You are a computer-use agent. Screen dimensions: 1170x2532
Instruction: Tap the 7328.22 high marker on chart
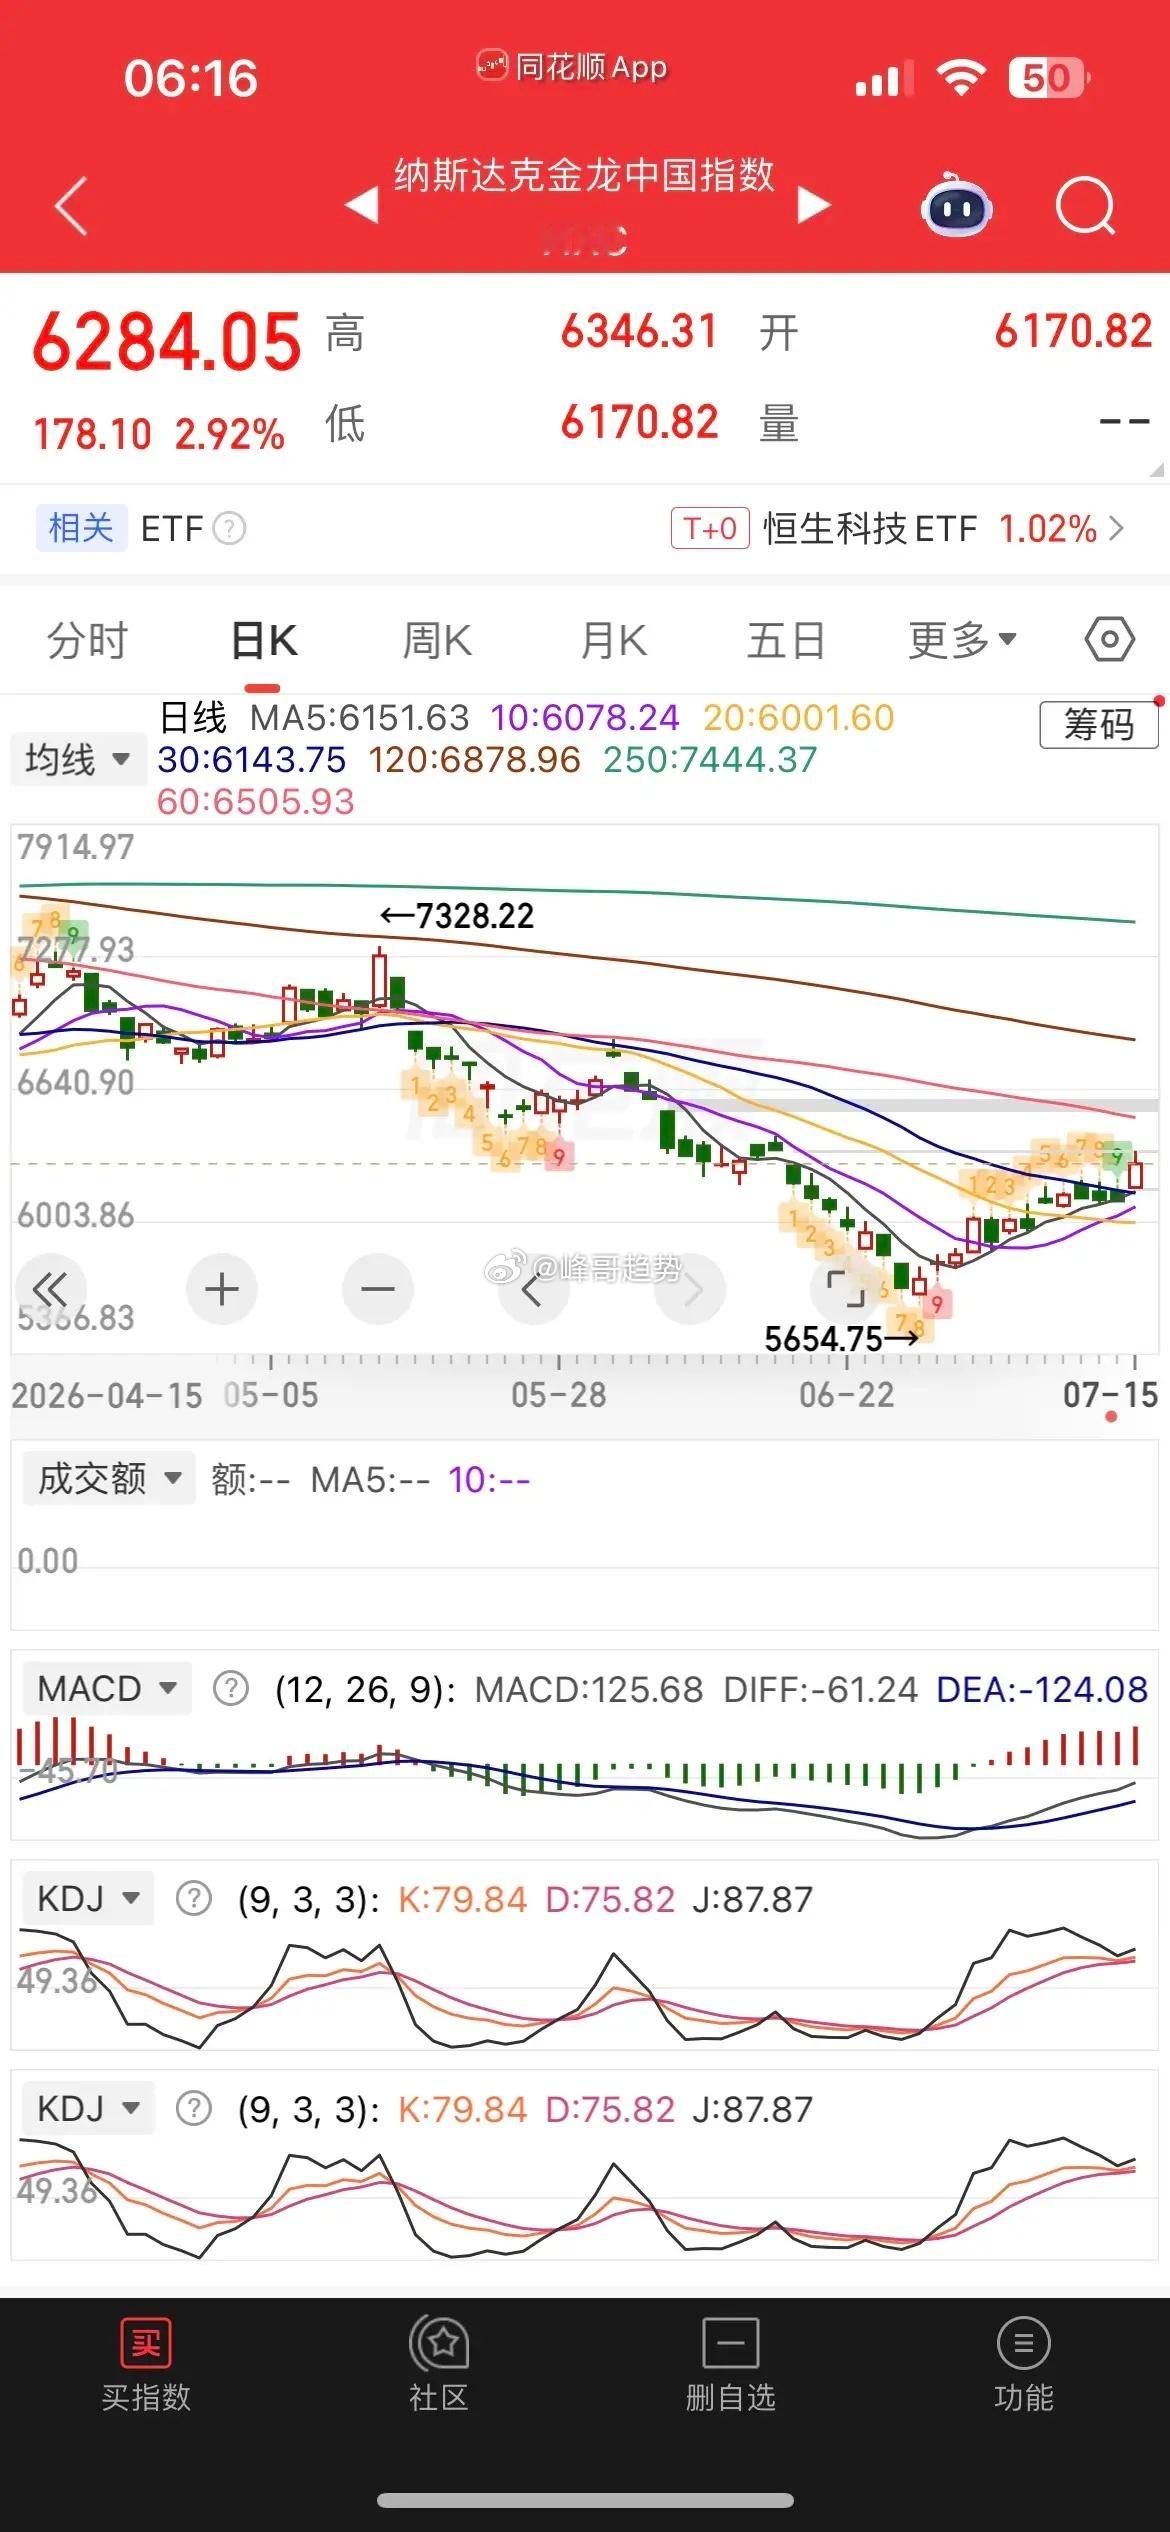coord(457,915)
